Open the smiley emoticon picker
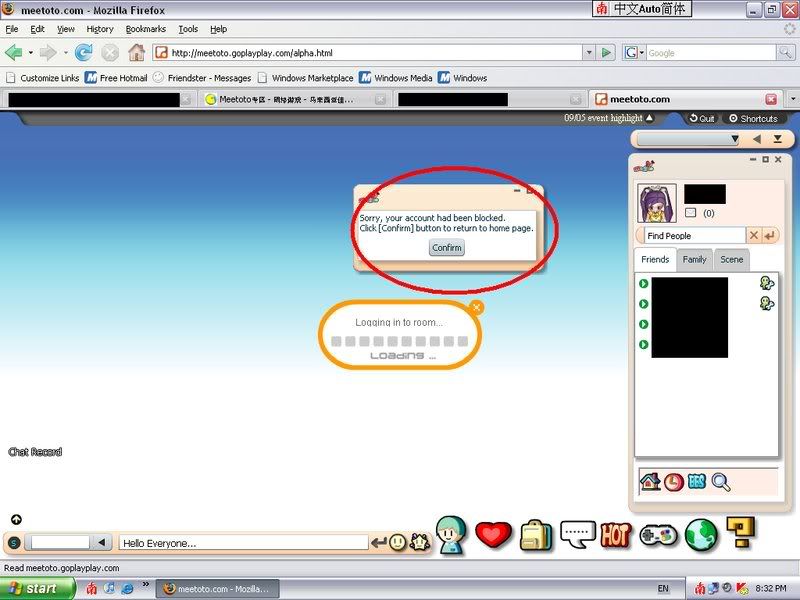 tap(398, 542)
